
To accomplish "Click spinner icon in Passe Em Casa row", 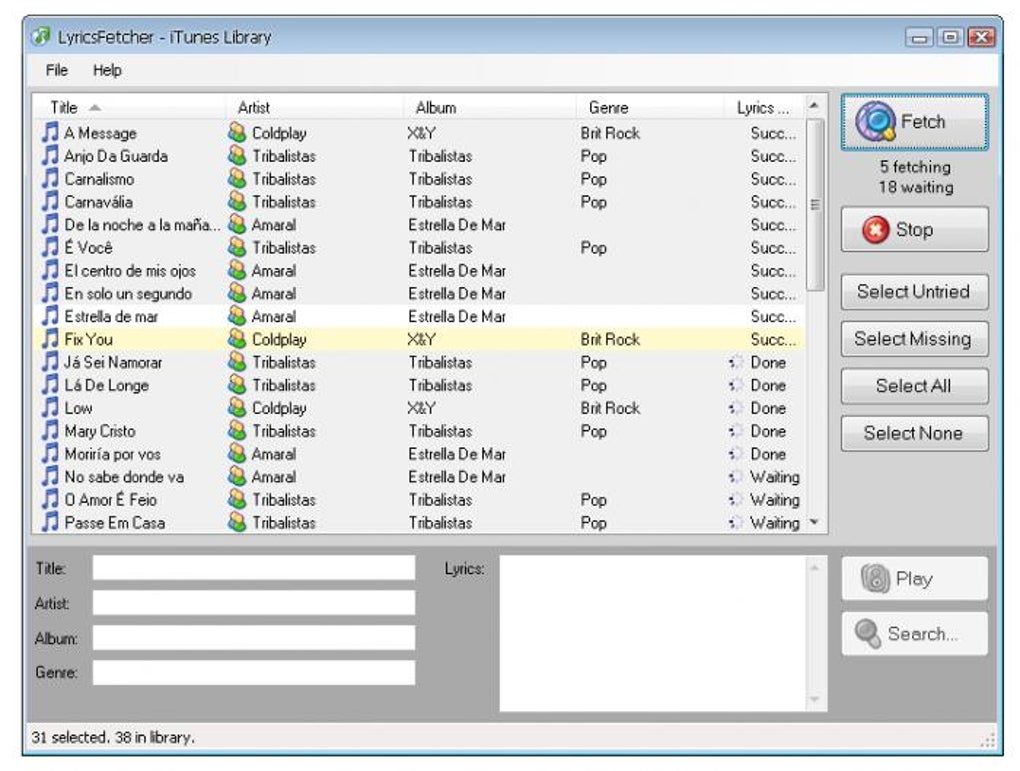I will (736, 522).
